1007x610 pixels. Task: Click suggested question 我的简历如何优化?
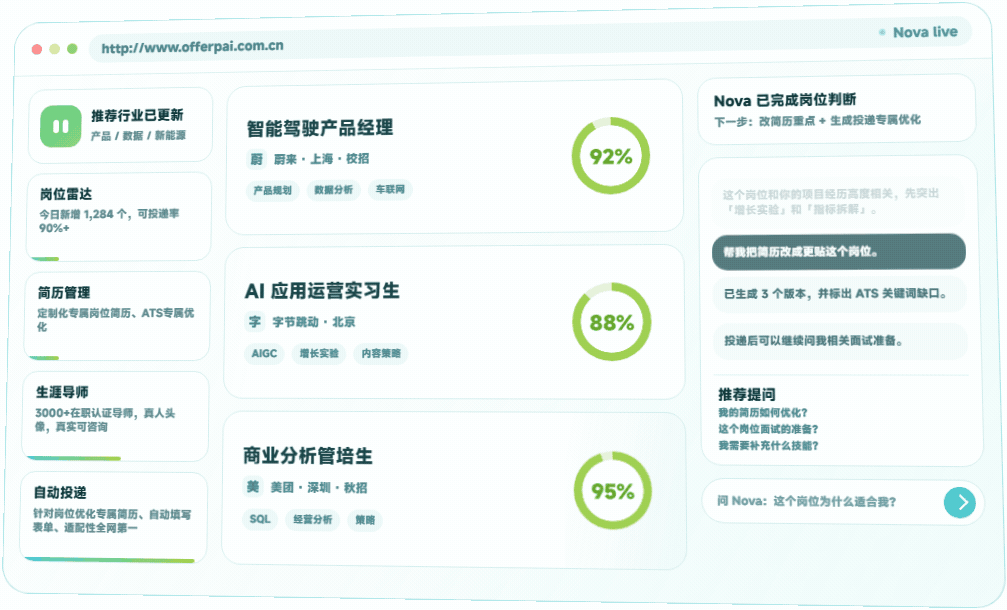click(x=763, y=413)
